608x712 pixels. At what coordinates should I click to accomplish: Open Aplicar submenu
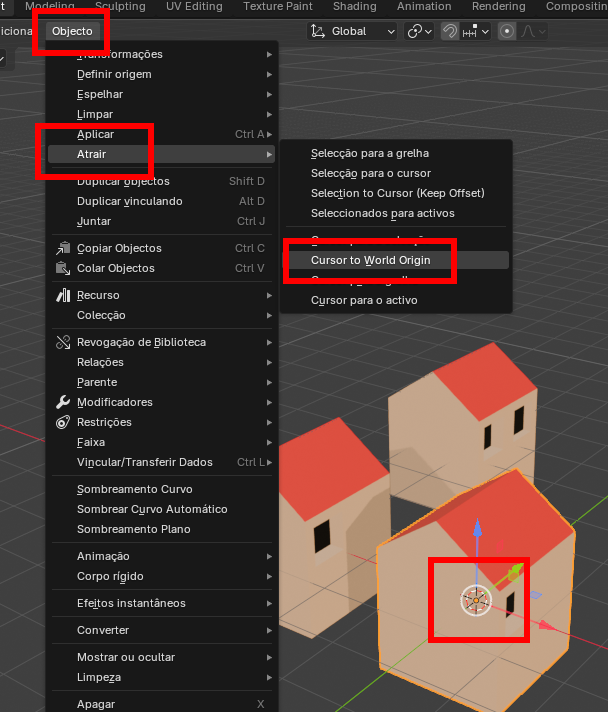pyautogui.click(x=161, y=134)
